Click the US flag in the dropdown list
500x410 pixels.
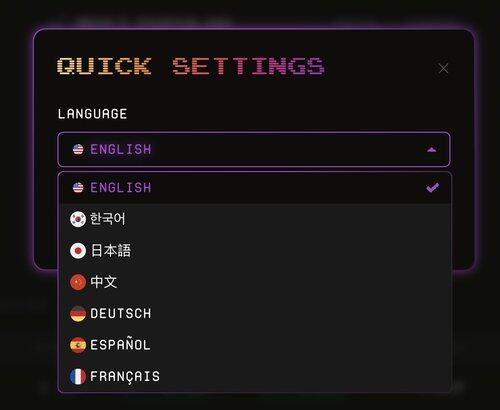[78, 188]
